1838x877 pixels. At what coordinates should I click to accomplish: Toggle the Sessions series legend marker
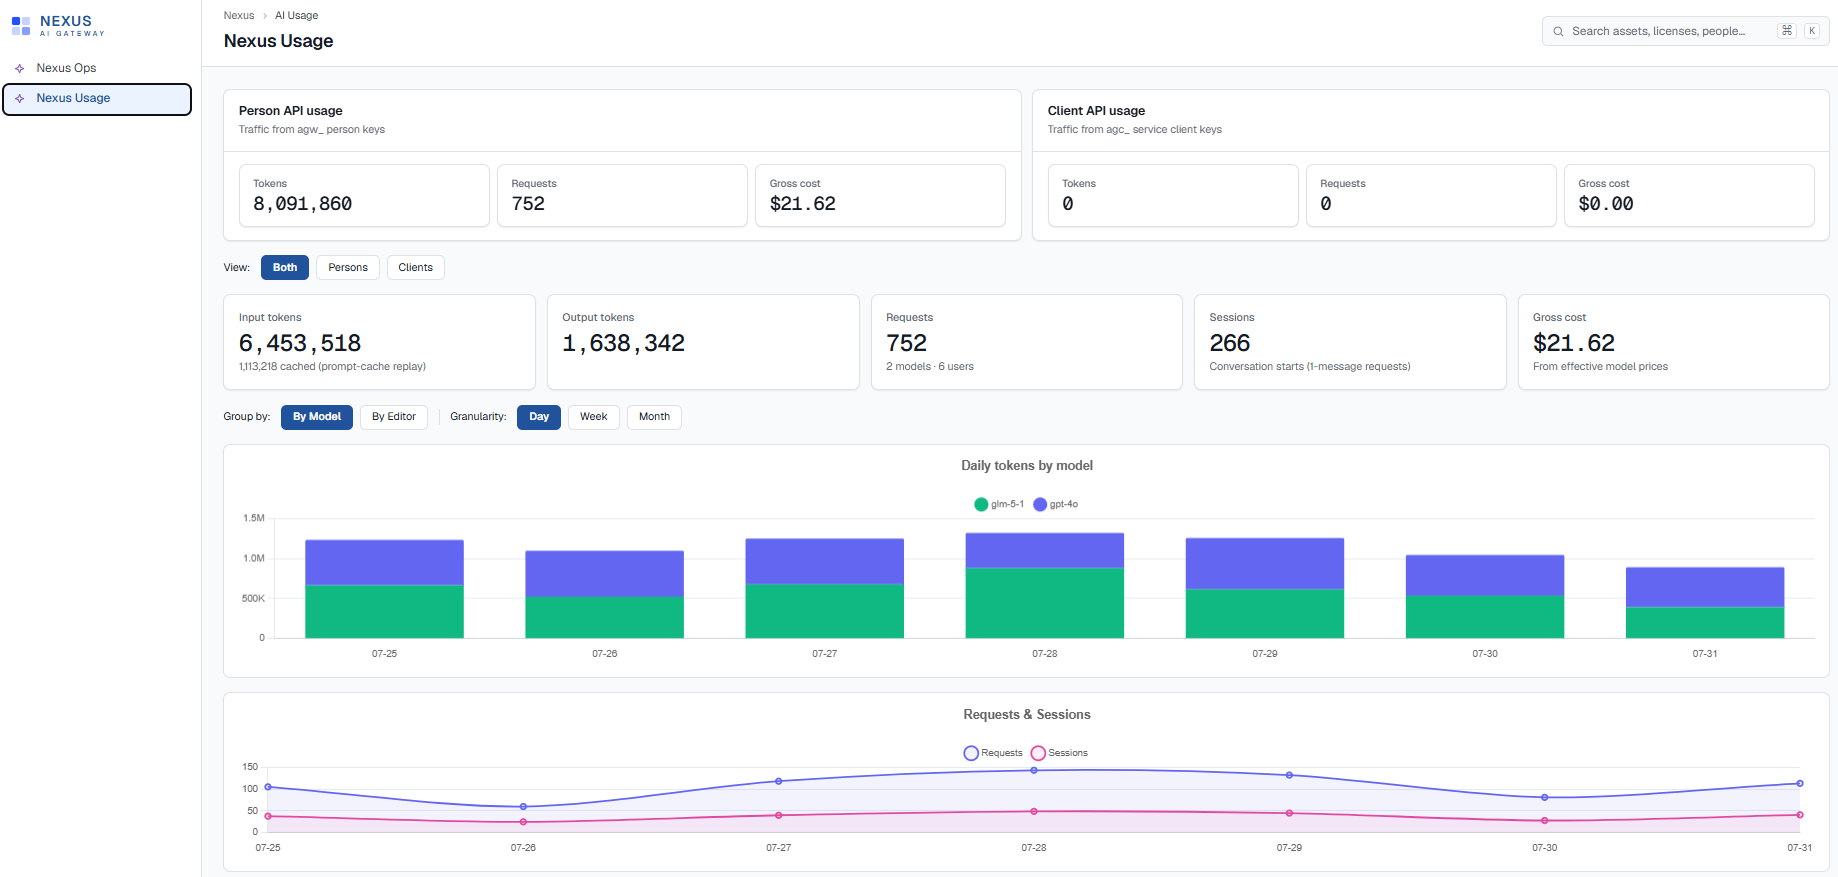pyautogui.click(x=1038, y=753)
